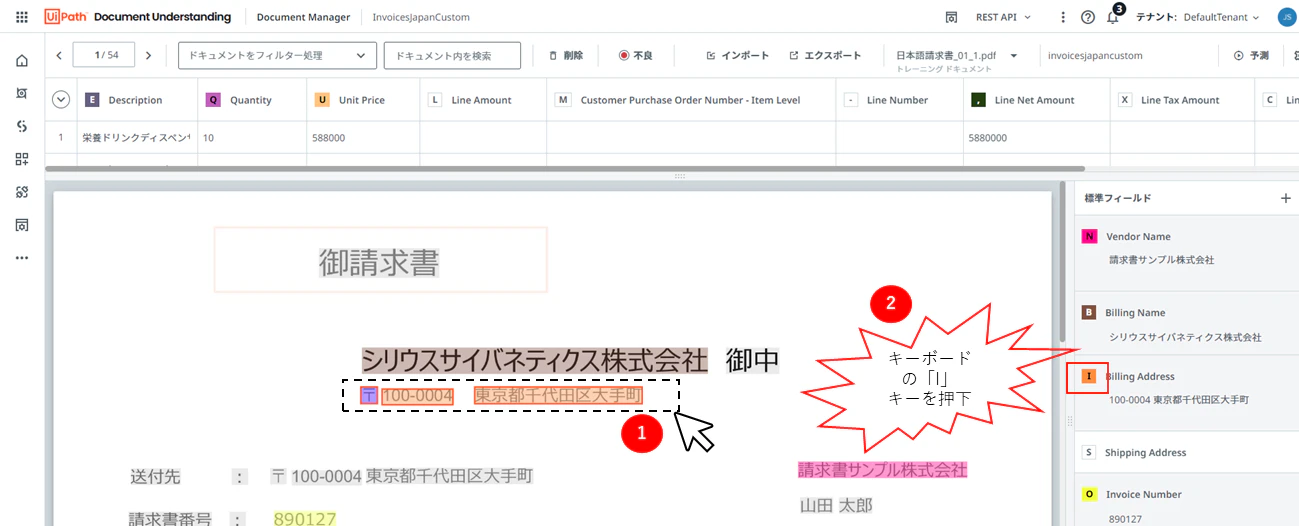
Task: Open the ドキュメントをフィルター処理 dropdown
Action: tap(277, 56)
